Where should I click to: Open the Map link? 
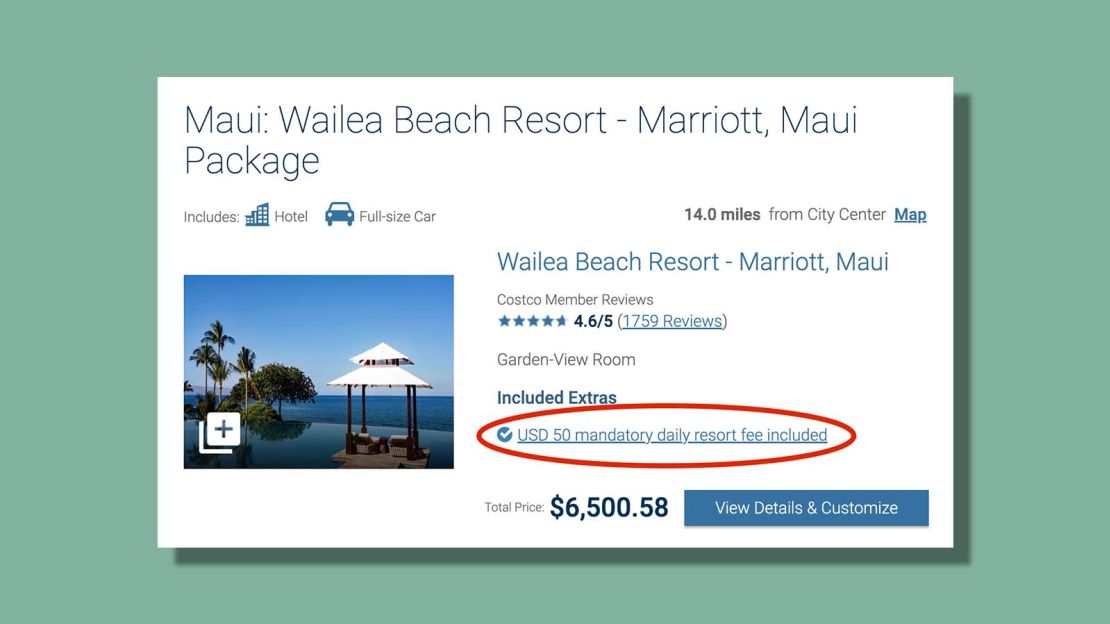coord(910,215)
